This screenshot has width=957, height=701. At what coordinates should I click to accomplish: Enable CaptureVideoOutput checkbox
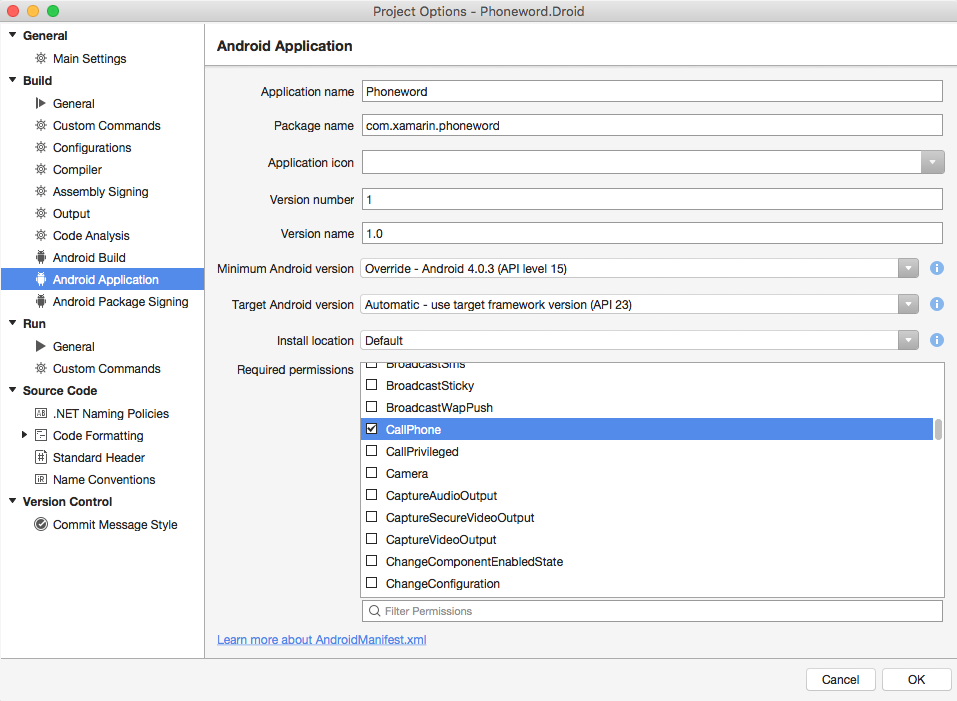371,539
